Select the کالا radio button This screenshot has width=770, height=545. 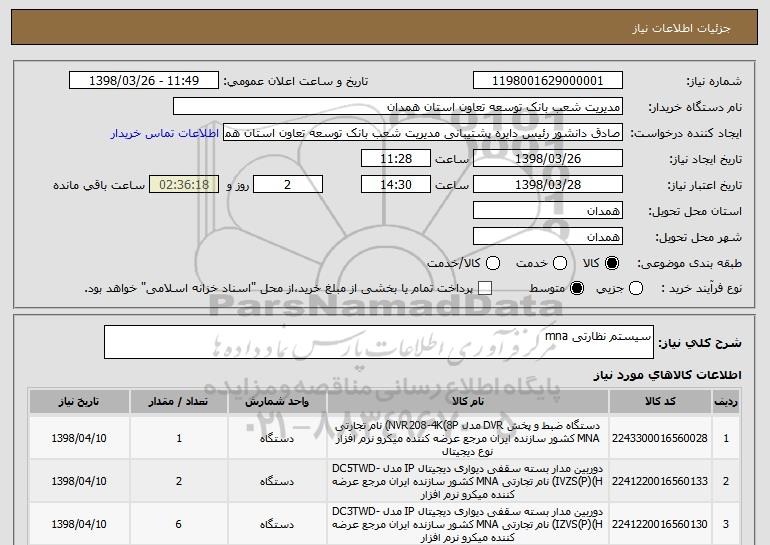pos(612,263)
